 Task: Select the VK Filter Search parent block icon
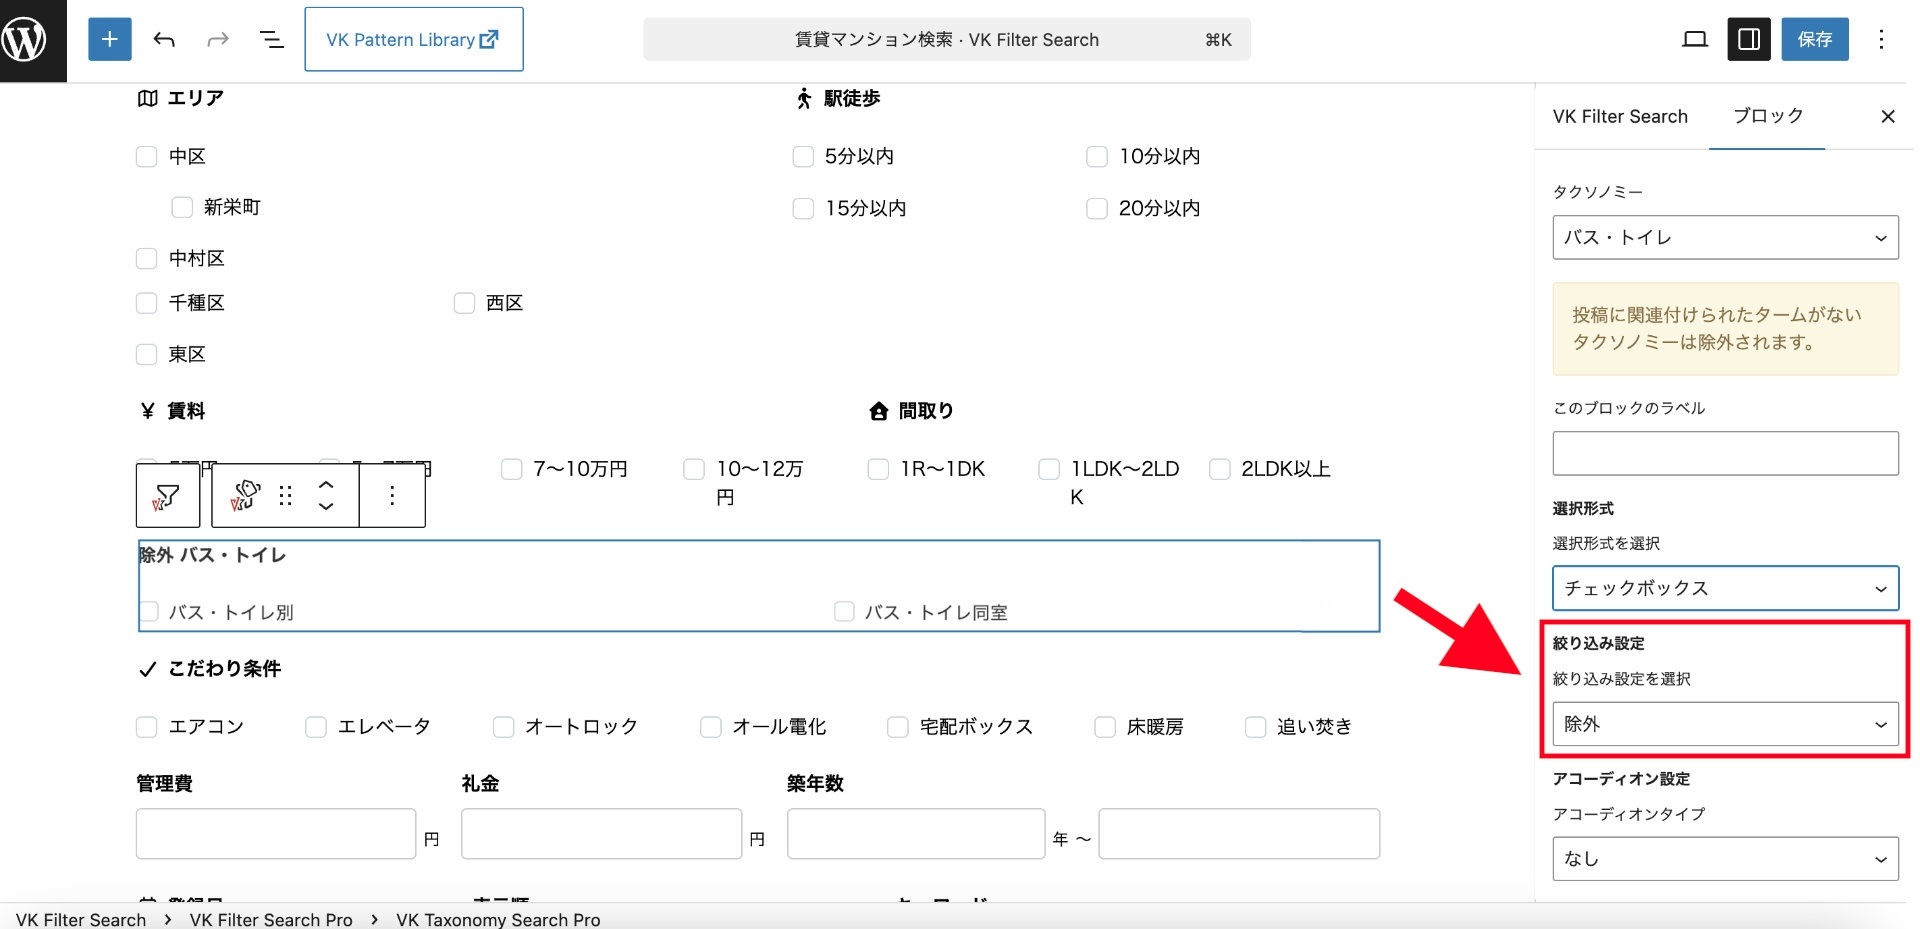pos(167,495)
